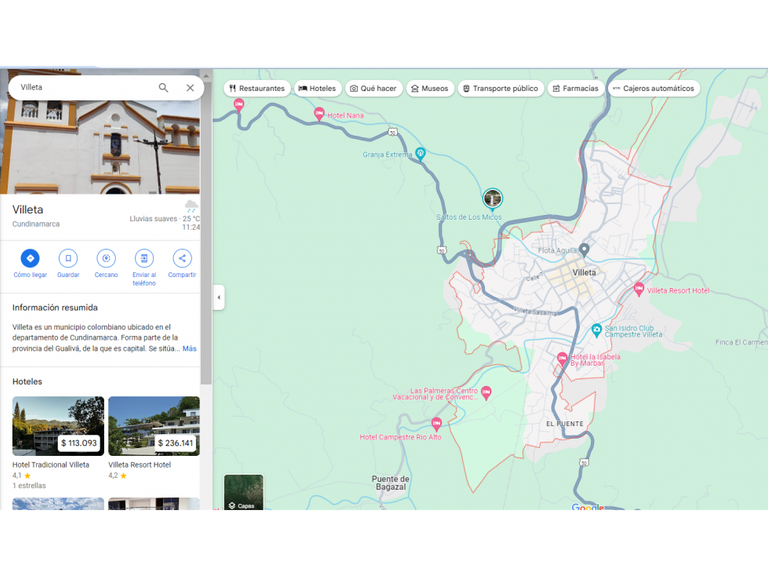768x576 pixels.
Task: Click Flota Aguila map pin
Action: (584, 249)
